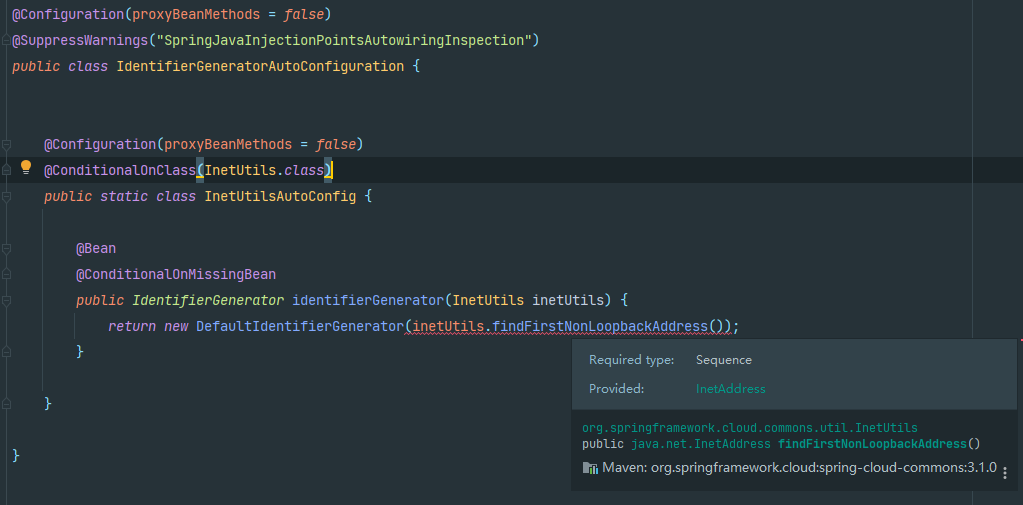The width and height of the screenshot is (1023, 505).
Task: Click the identifierGenerator method name
Action: [368, 301]
